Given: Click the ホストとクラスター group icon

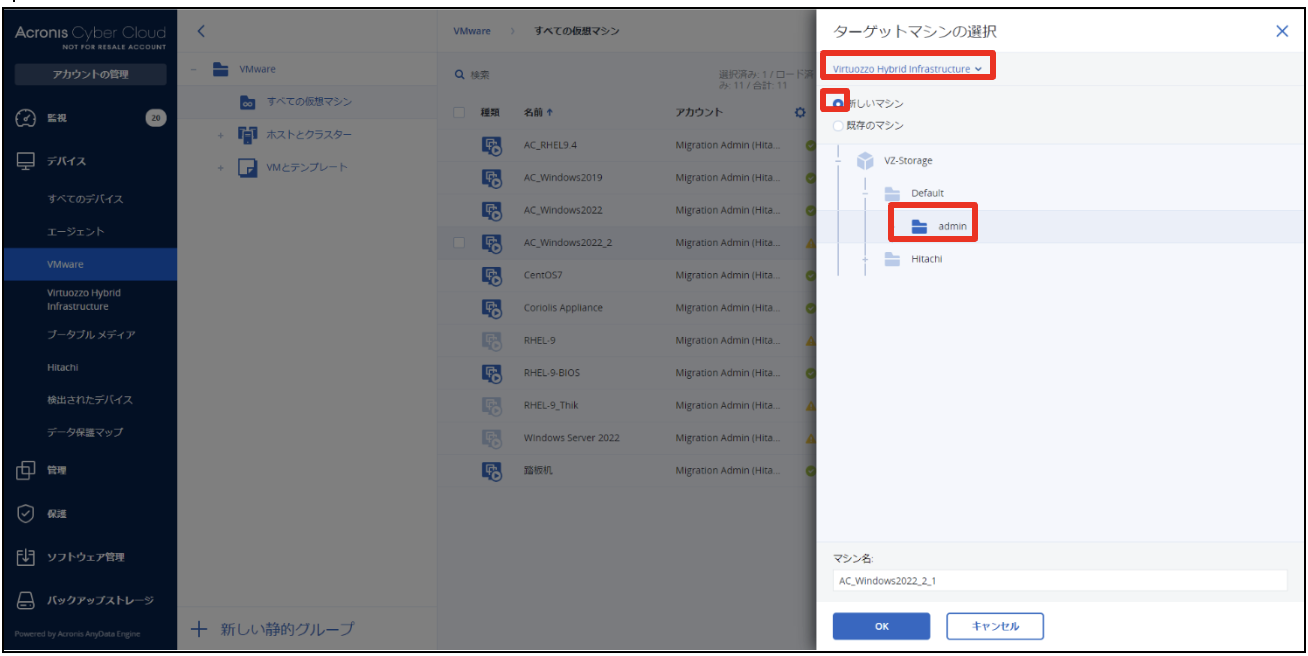Looking at the screenshot, I should [248, 134].
